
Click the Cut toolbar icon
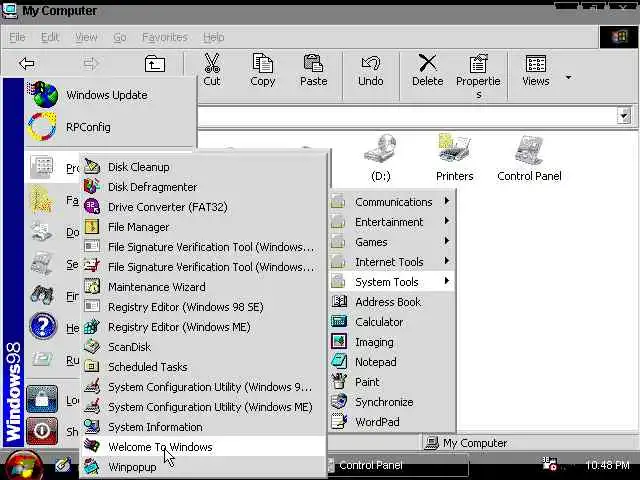tap(212, 70)
